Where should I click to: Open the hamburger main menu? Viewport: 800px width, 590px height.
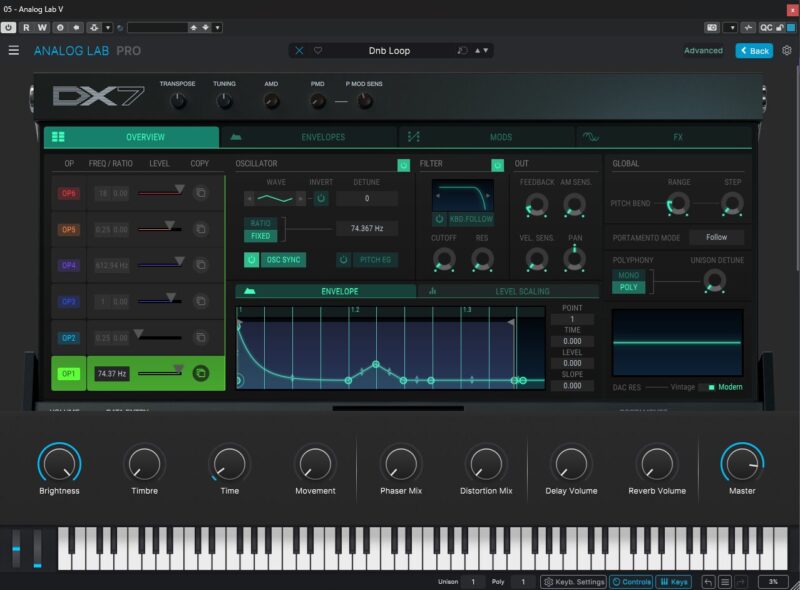[14, 50]
